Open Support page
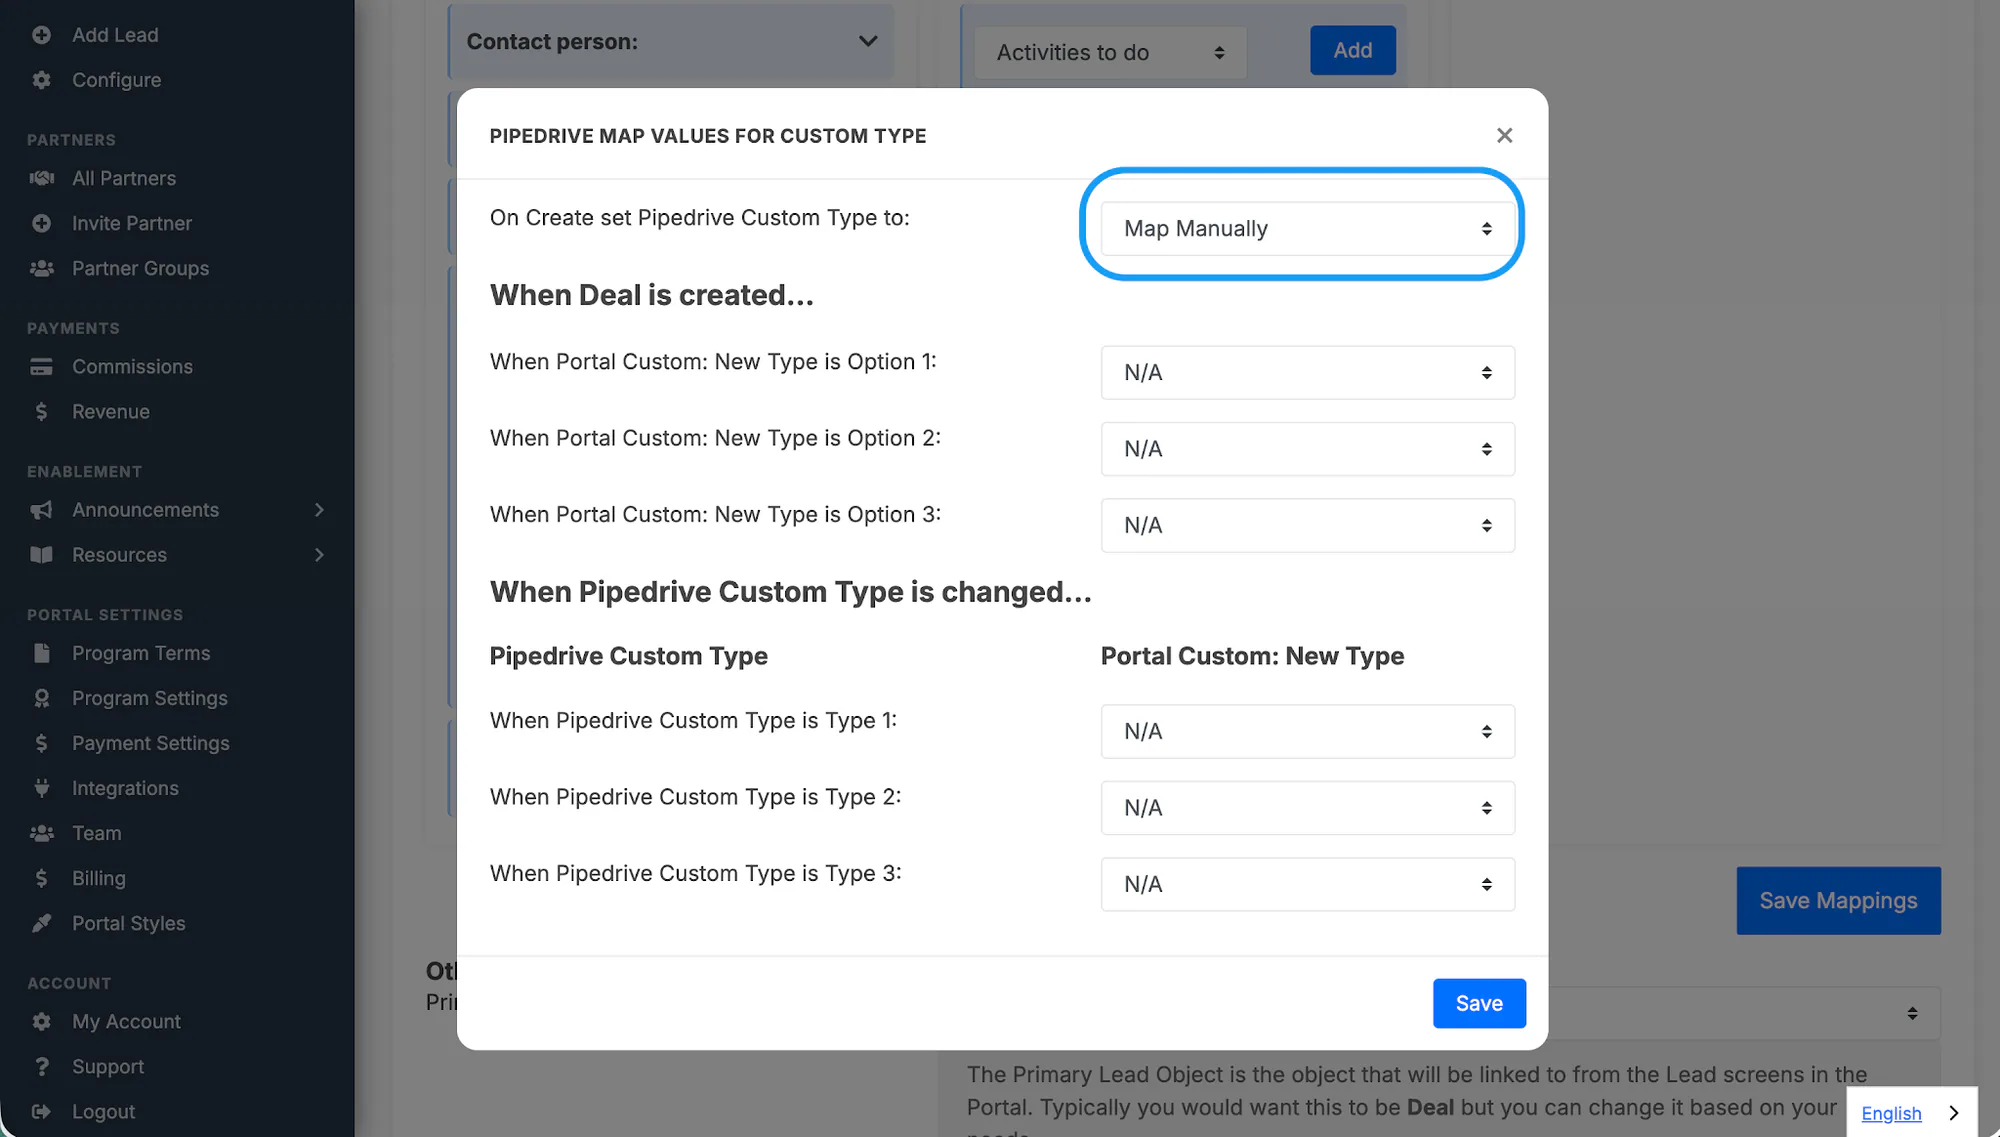 tap(108, 1067)
